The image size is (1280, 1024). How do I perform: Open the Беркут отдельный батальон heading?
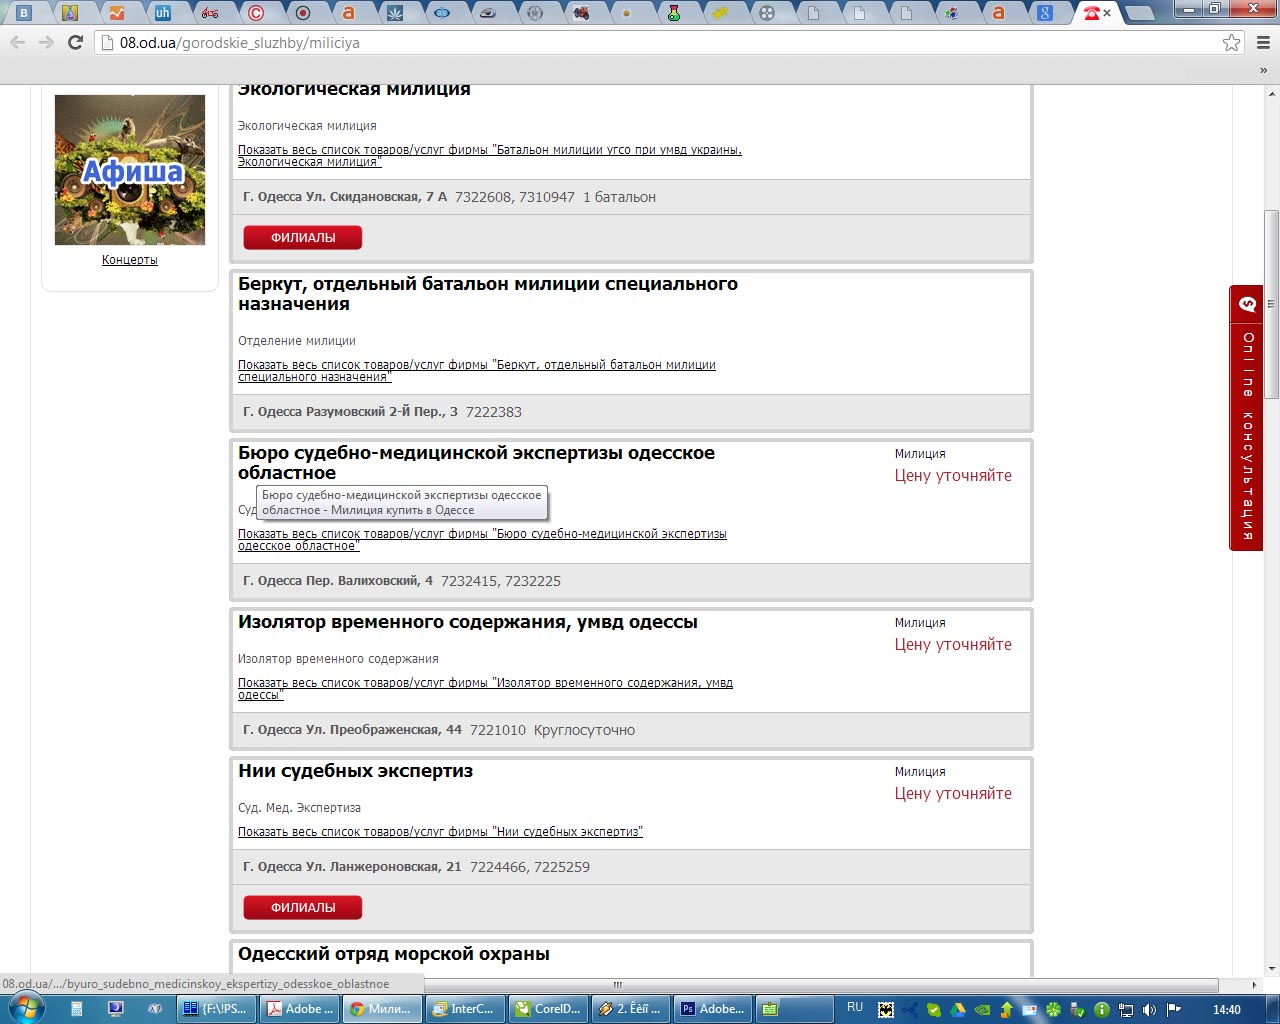(x=488, y=294)
